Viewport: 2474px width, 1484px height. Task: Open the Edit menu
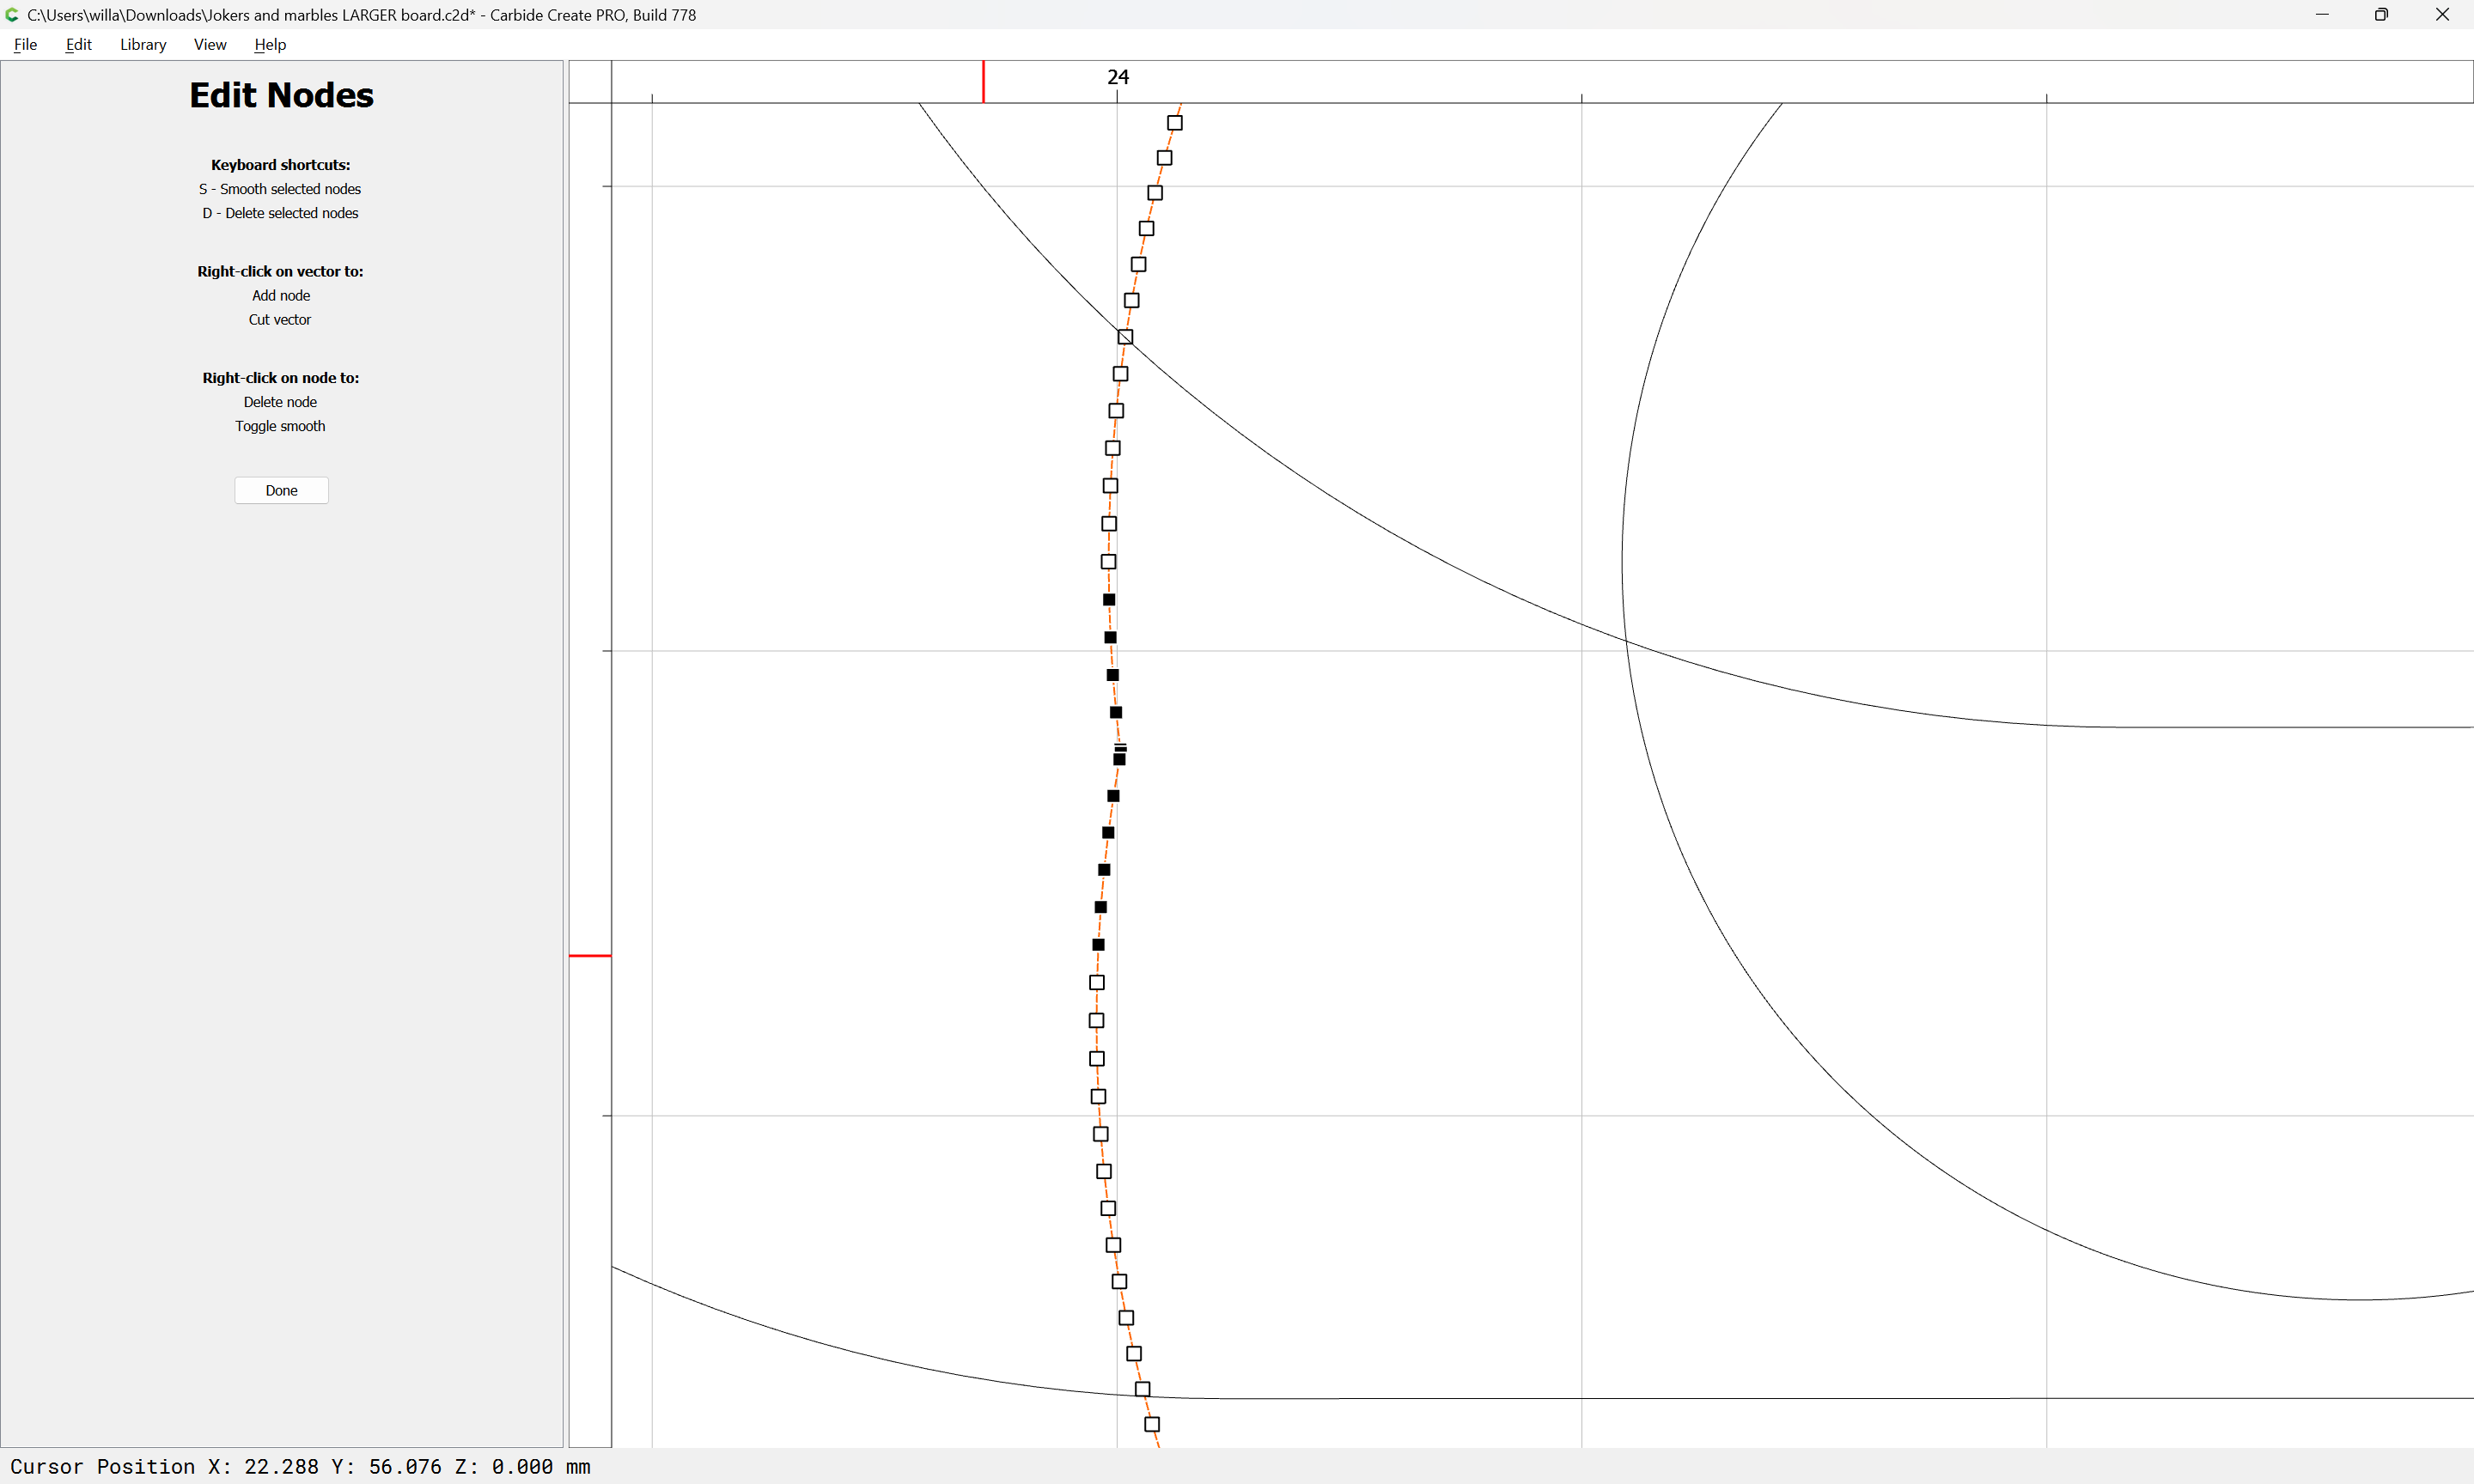[x=78, y=44]
